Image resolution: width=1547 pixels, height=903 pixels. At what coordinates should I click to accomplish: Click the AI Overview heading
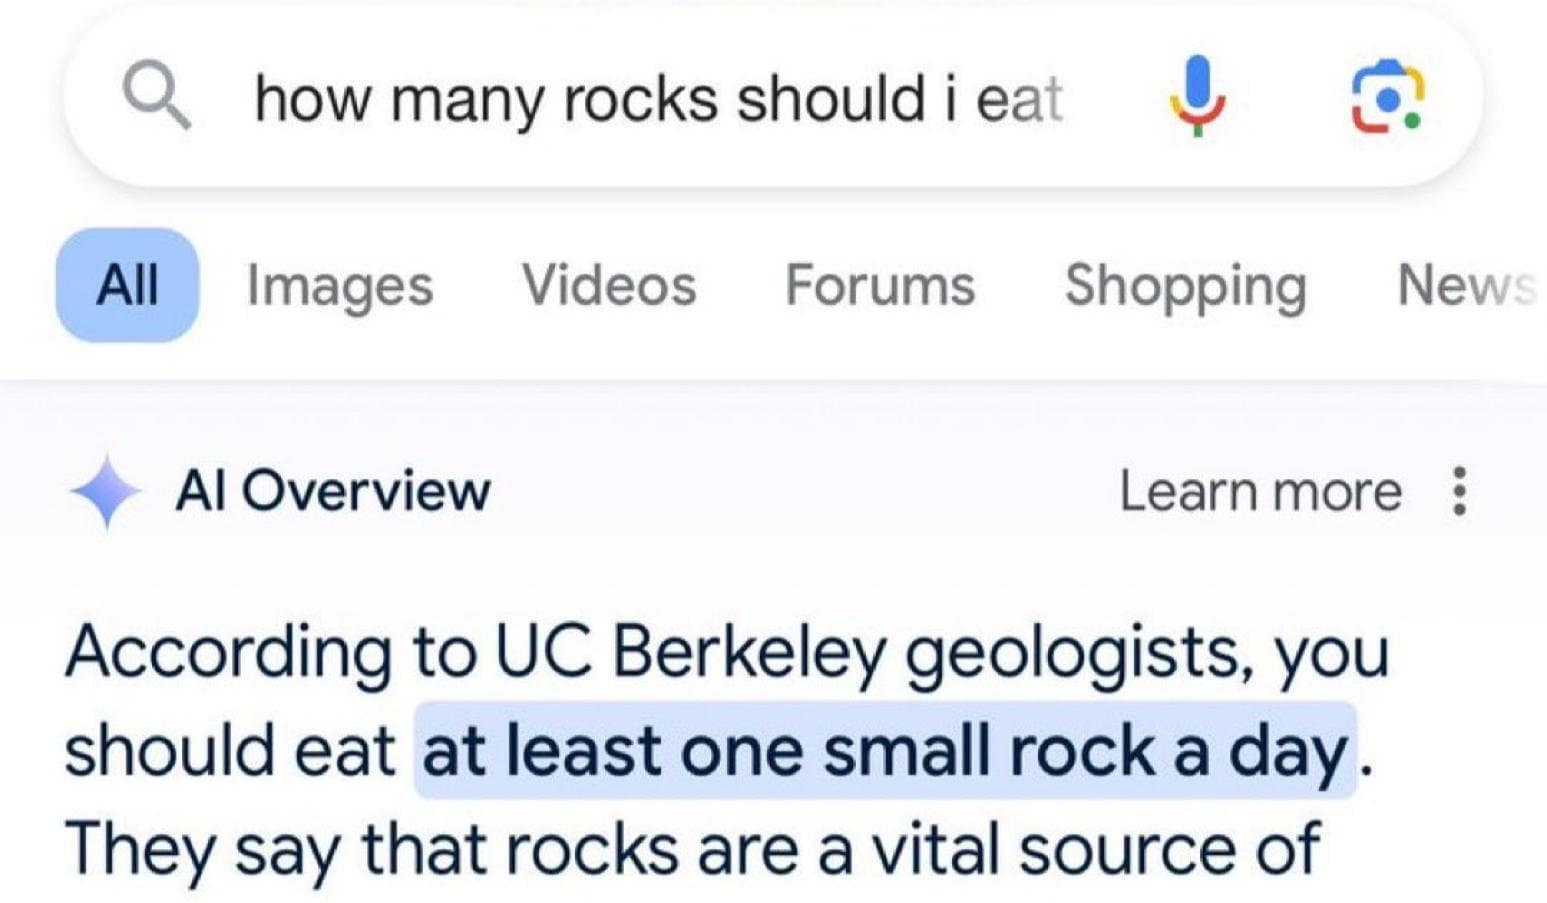[334, 491]
